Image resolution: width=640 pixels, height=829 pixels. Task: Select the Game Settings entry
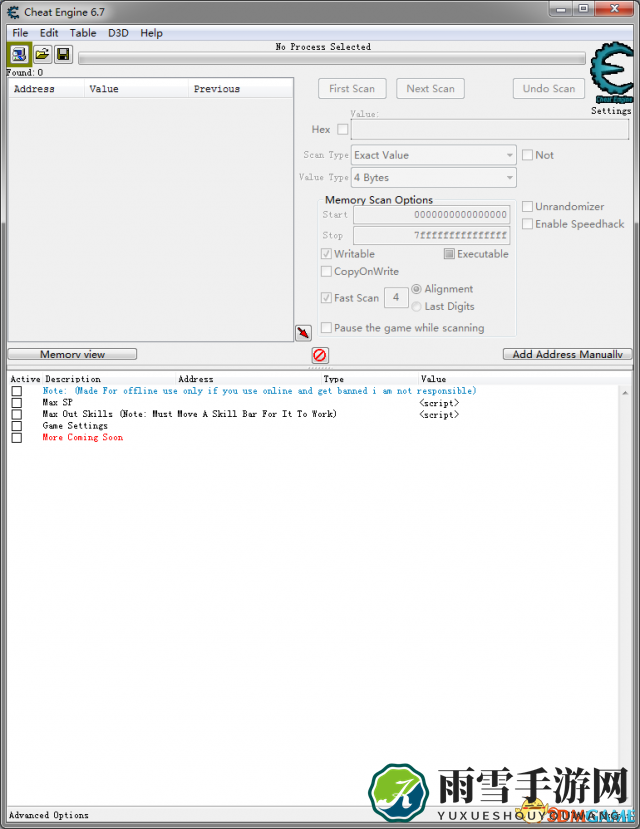click(75, 426)
